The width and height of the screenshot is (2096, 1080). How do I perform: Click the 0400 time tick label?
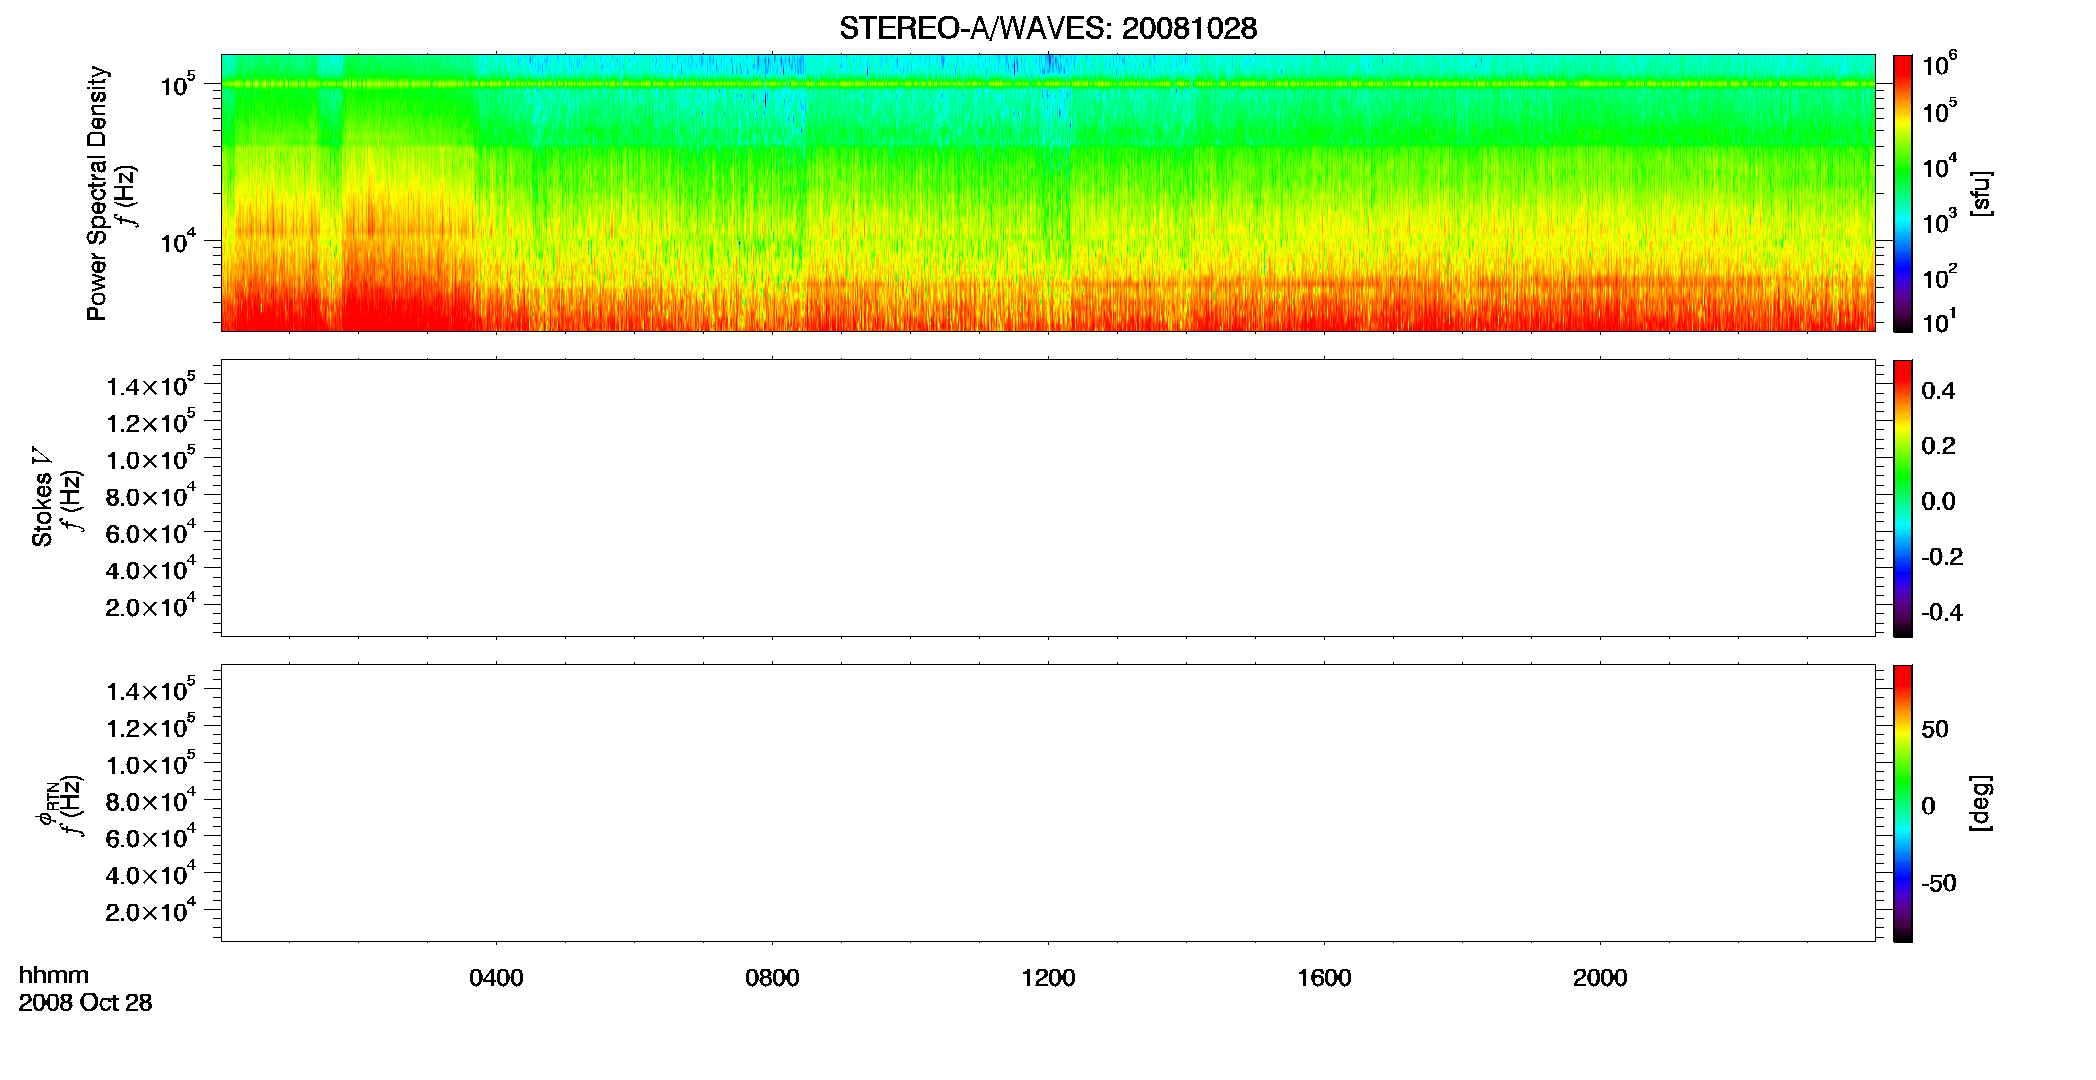(496, 978)
